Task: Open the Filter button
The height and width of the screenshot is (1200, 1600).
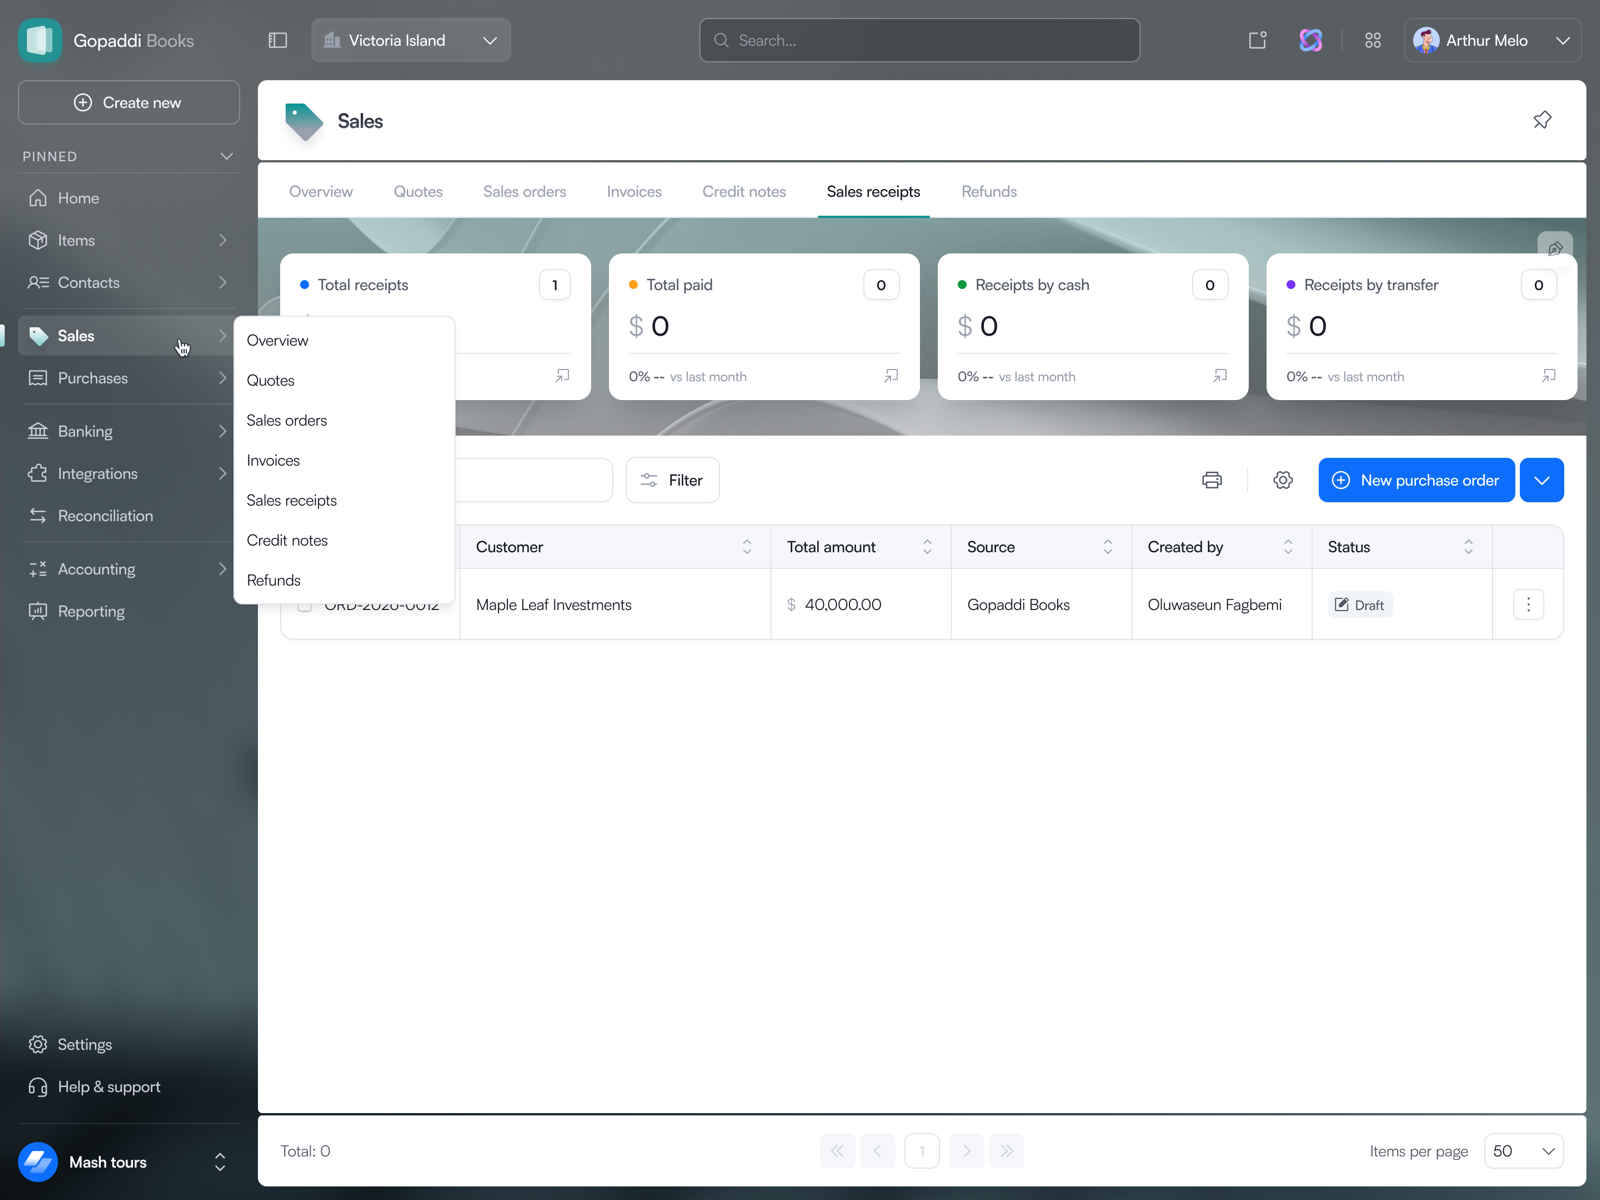Action: (672, 480)
